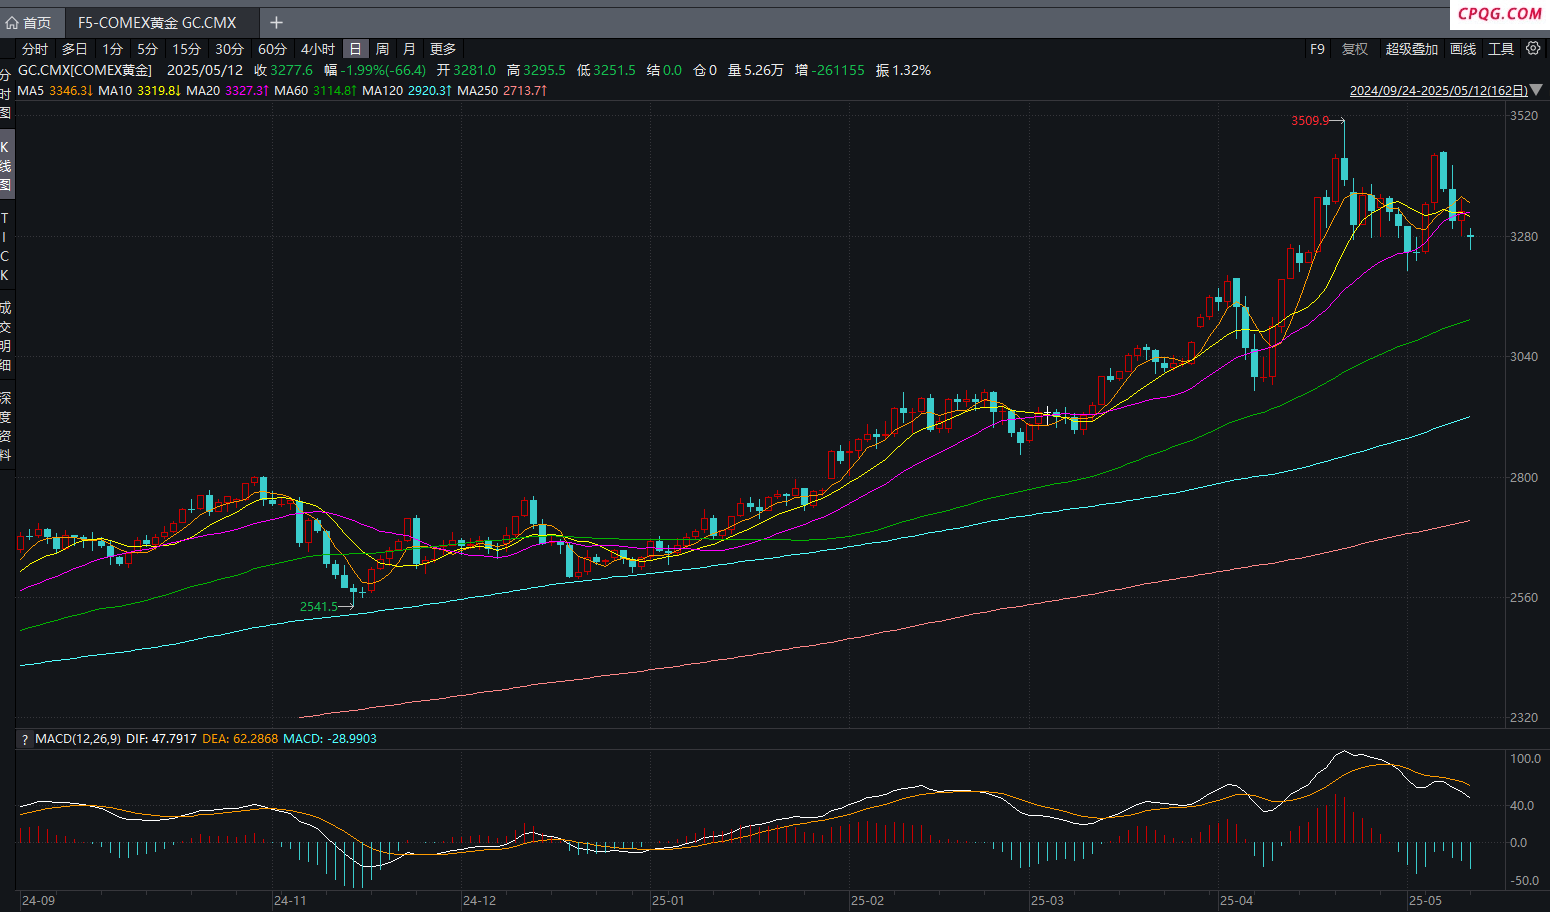Open the 分时图 side tab
The image size is (1550, 912).
[x=6, y=94]
